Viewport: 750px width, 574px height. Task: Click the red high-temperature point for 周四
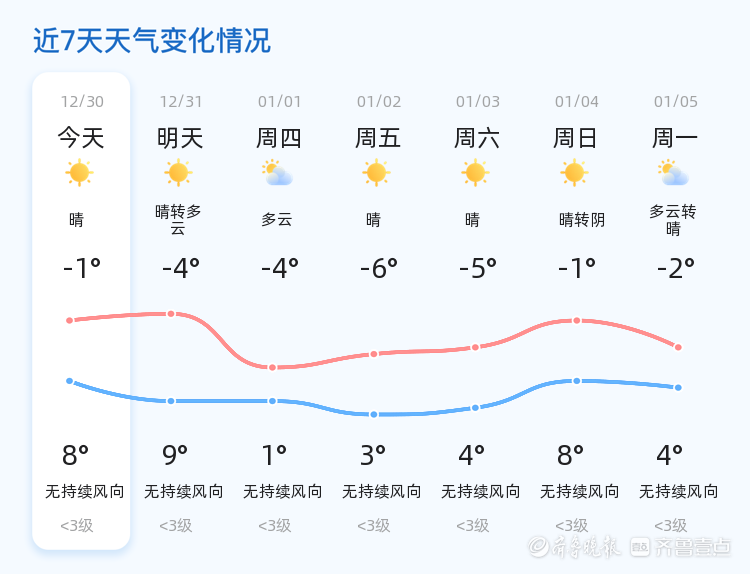click(272, 367)
